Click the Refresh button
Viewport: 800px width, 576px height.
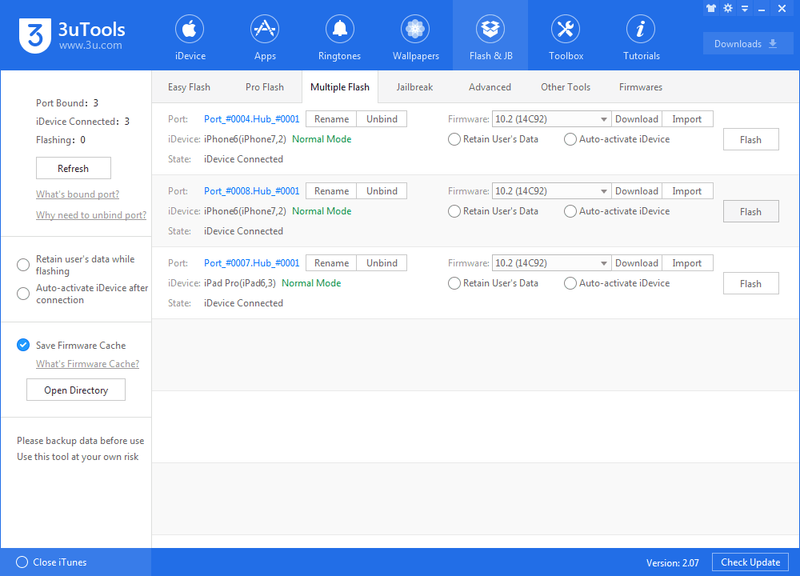(73, 168)
